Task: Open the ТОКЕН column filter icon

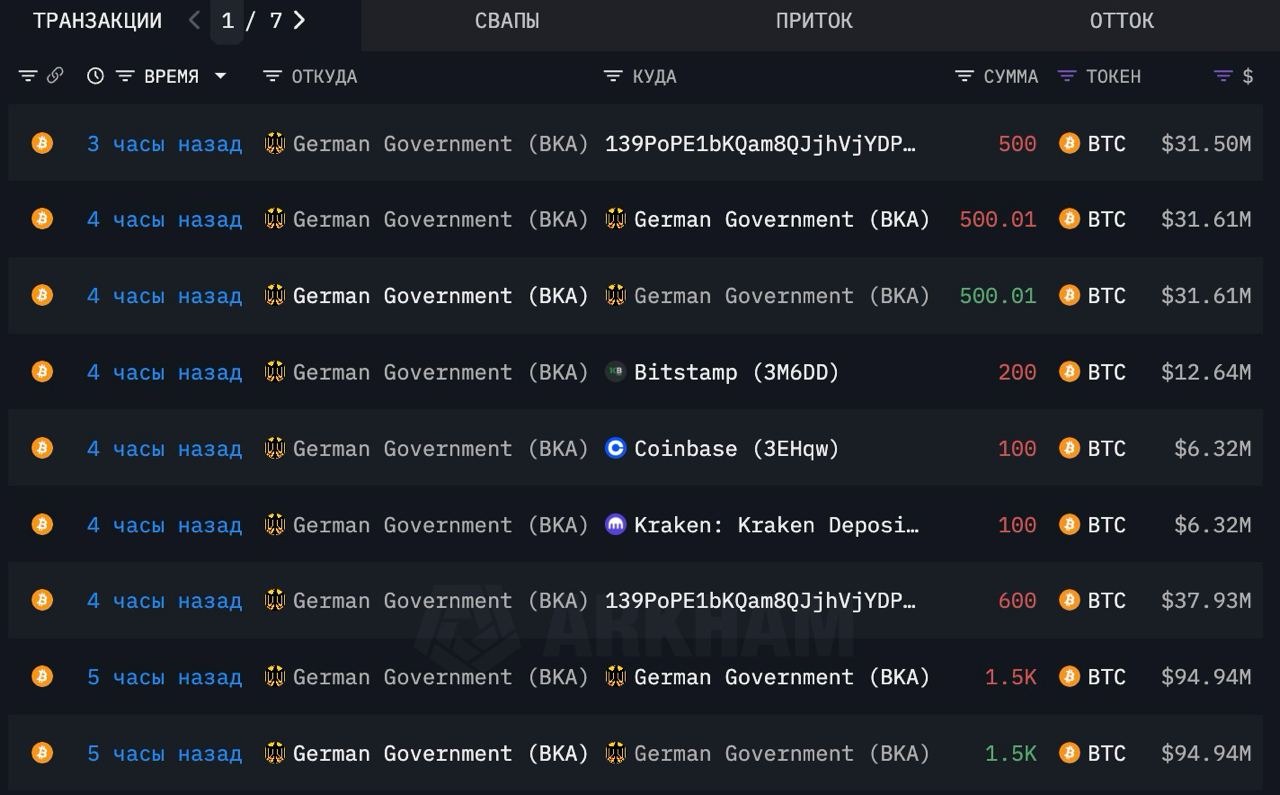Action: pos(1067,76)
